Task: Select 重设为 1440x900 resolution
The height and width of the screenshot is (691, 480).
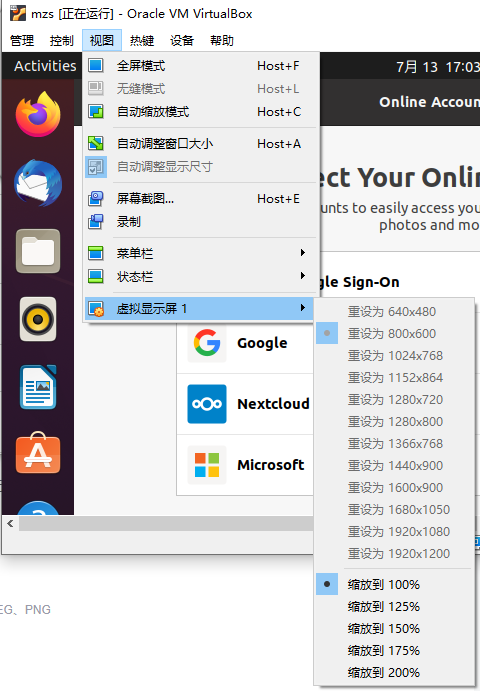Action: click(x=394, y=466)
